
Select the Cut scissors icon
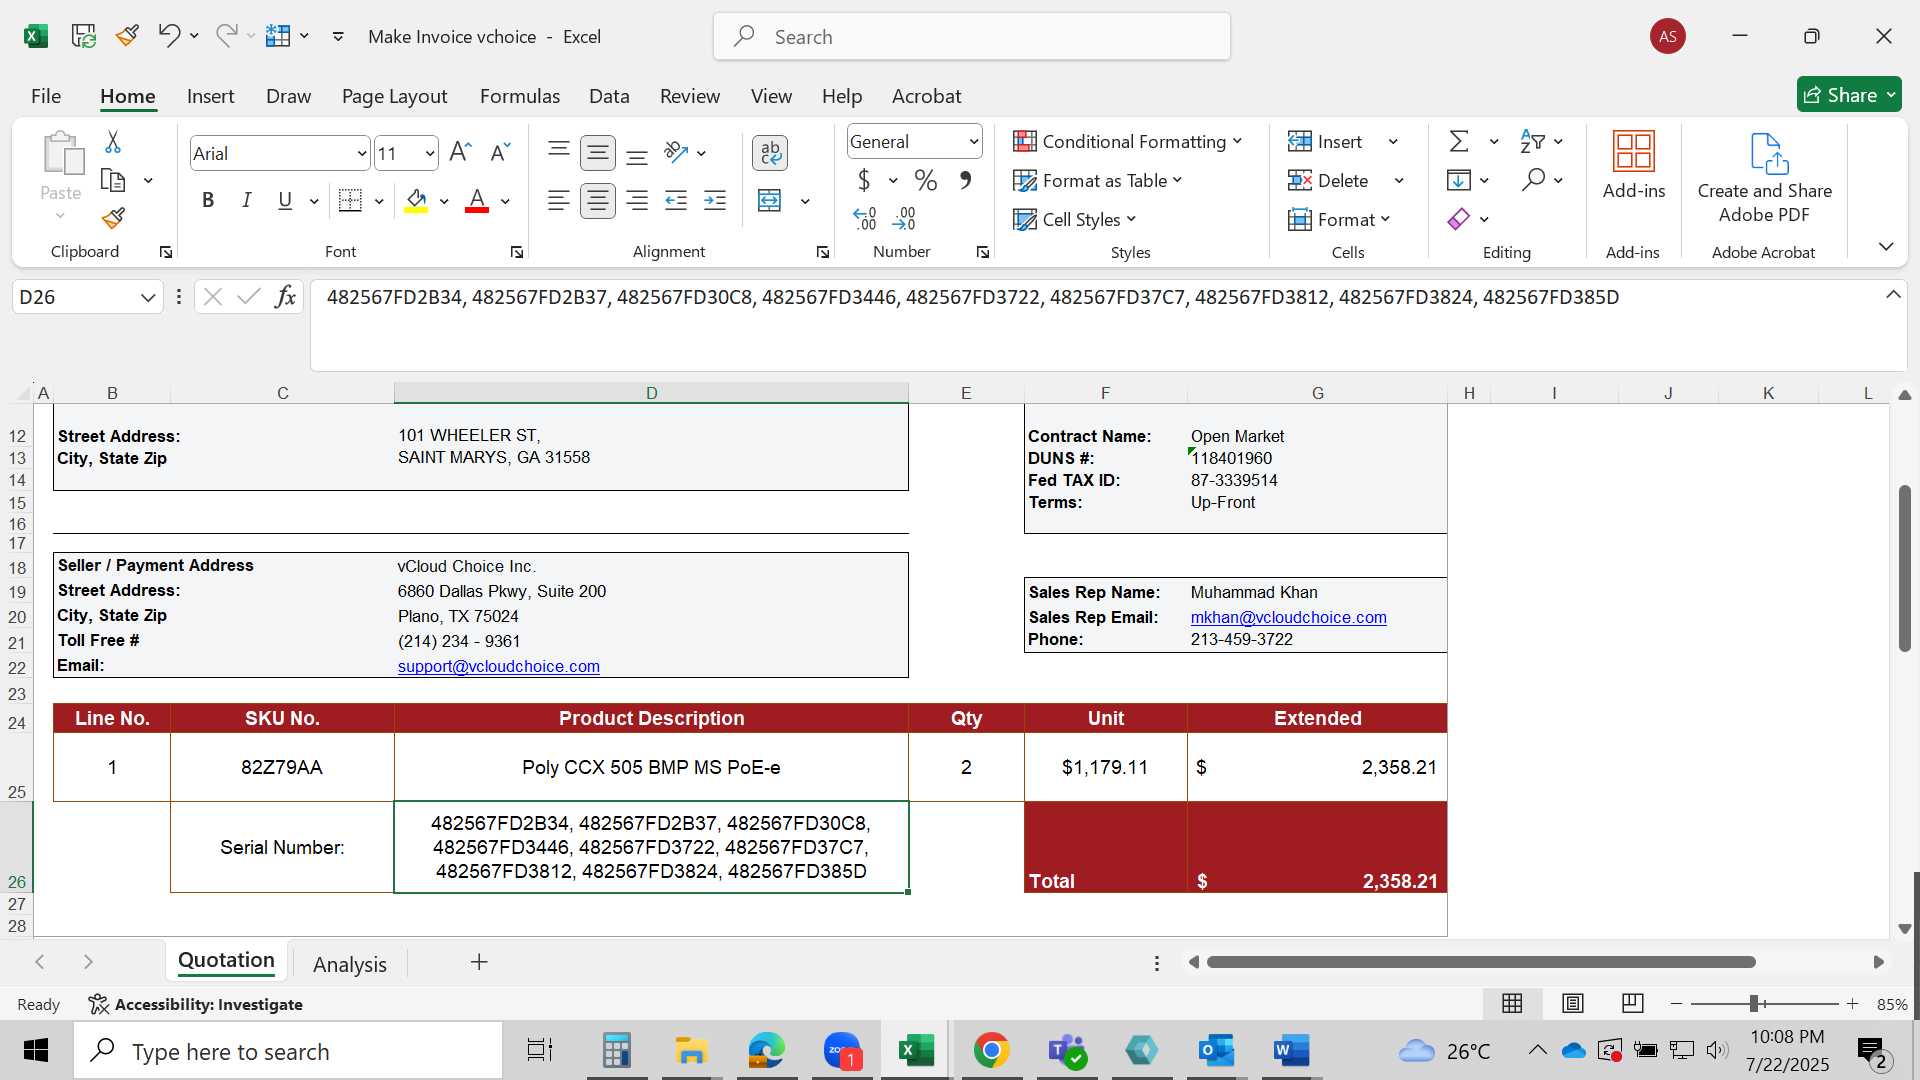[x=113, y=142]
